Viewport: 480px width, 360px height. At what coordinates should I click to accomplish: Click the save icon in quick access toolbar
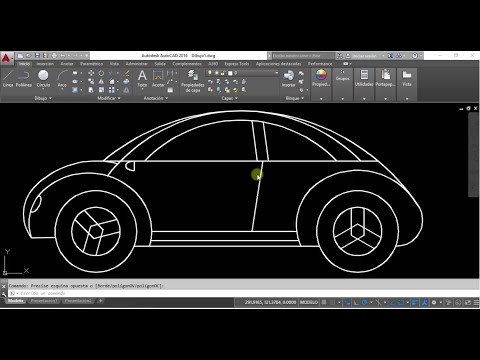tap(37, 56)
